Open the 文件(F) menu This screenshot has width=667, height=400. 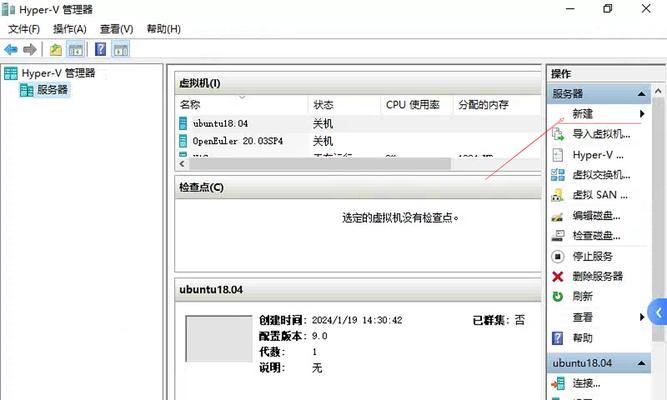[x=24, y=29]
